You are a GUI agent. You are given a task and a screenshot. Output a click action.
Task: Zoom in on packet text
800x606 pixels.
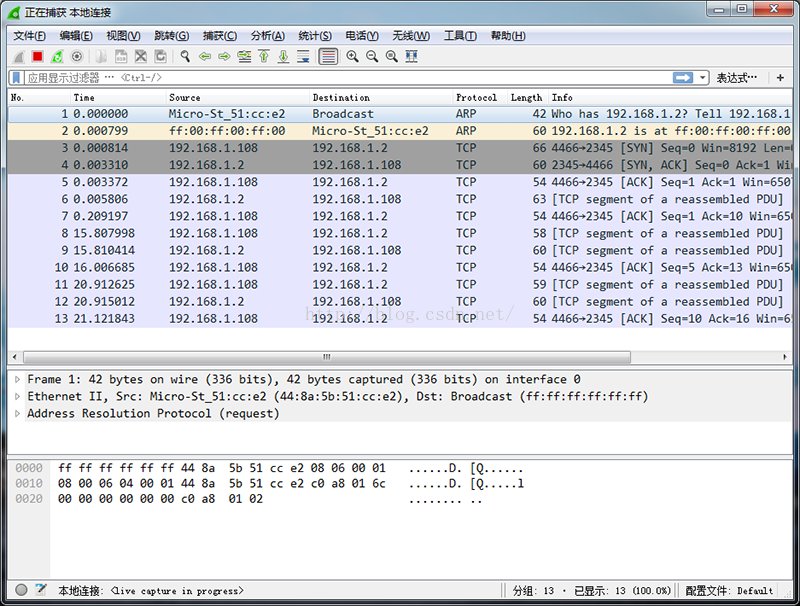352,57
